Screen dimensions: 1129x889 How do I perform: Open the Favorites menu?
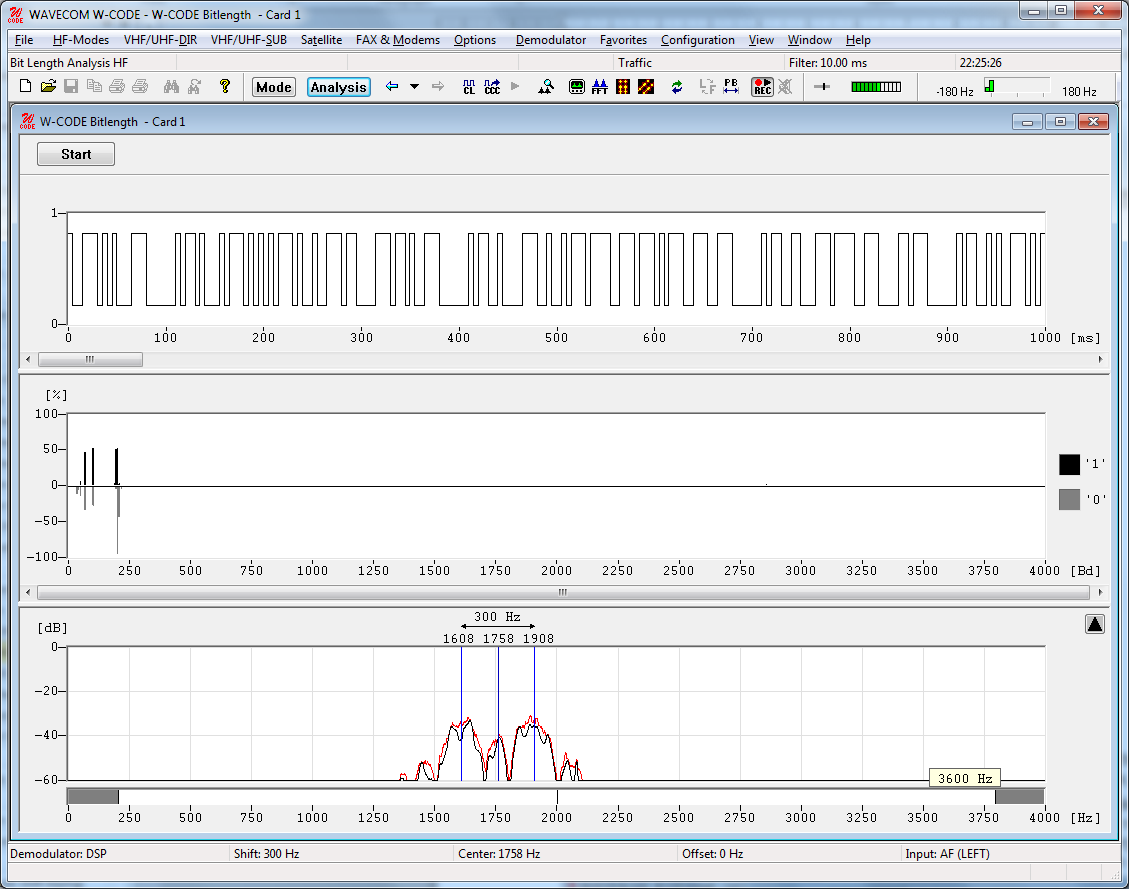pyautogui.click(x=624, y=40)
